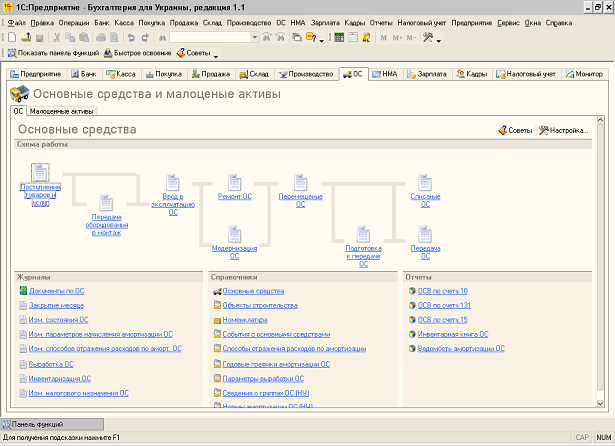Open the Инвентарная книга ОС report

pyautogui.click(x=453, y=334)
